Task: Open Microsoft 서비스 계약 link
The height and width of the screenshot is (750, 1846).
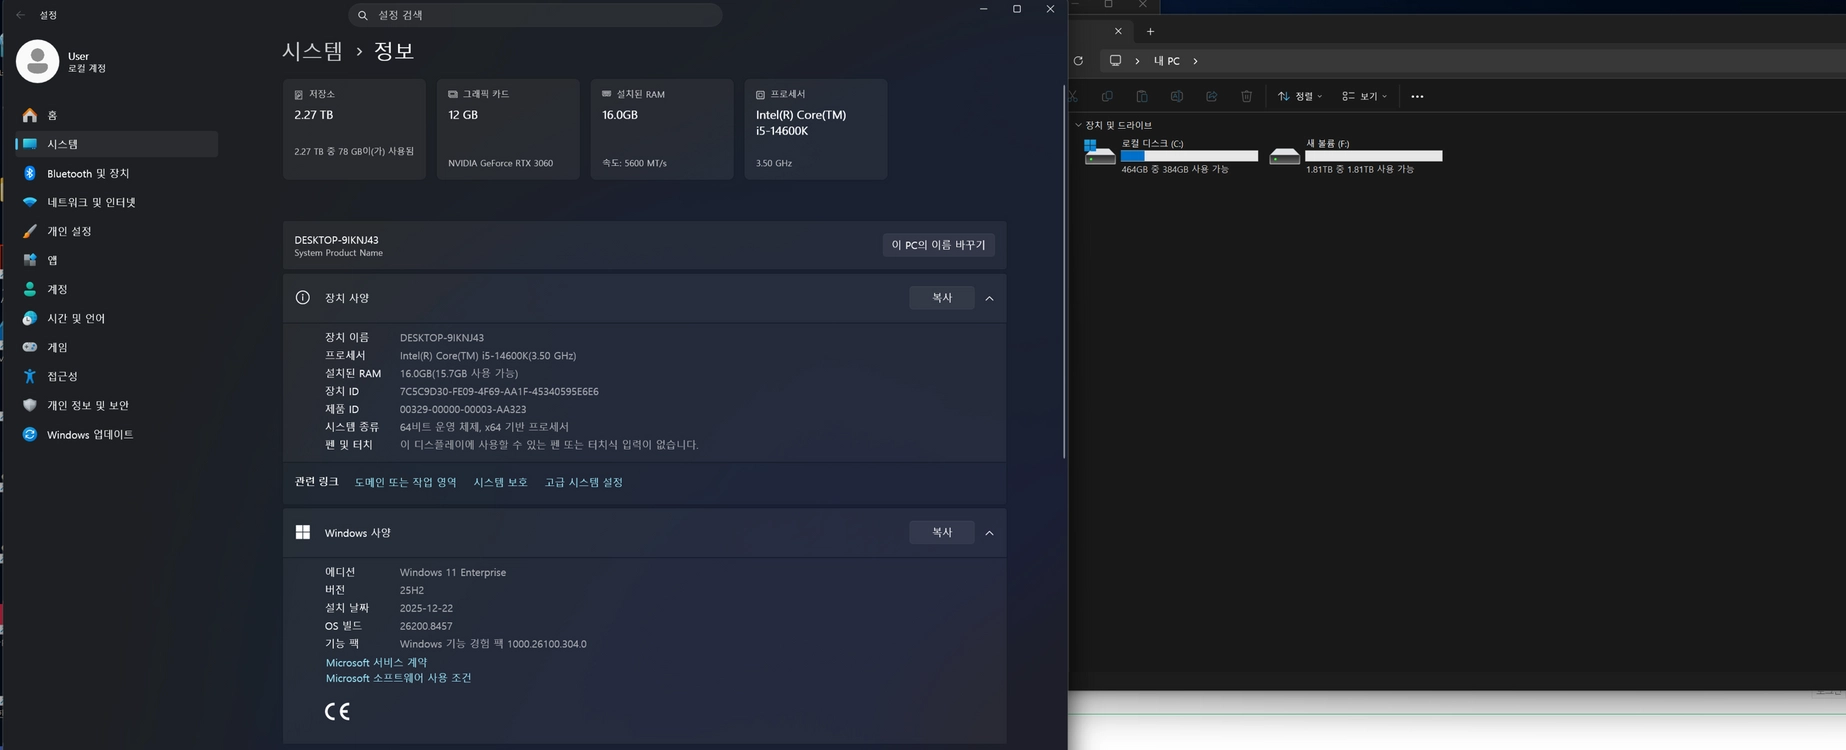Action: 376,662
